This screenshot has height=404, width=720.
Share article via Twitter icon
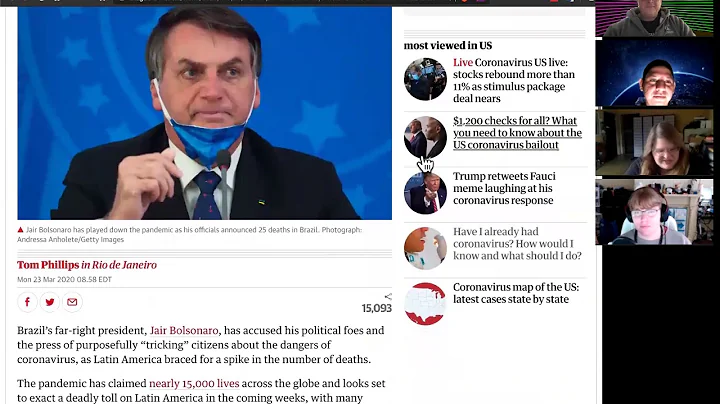tap(50, 302)
